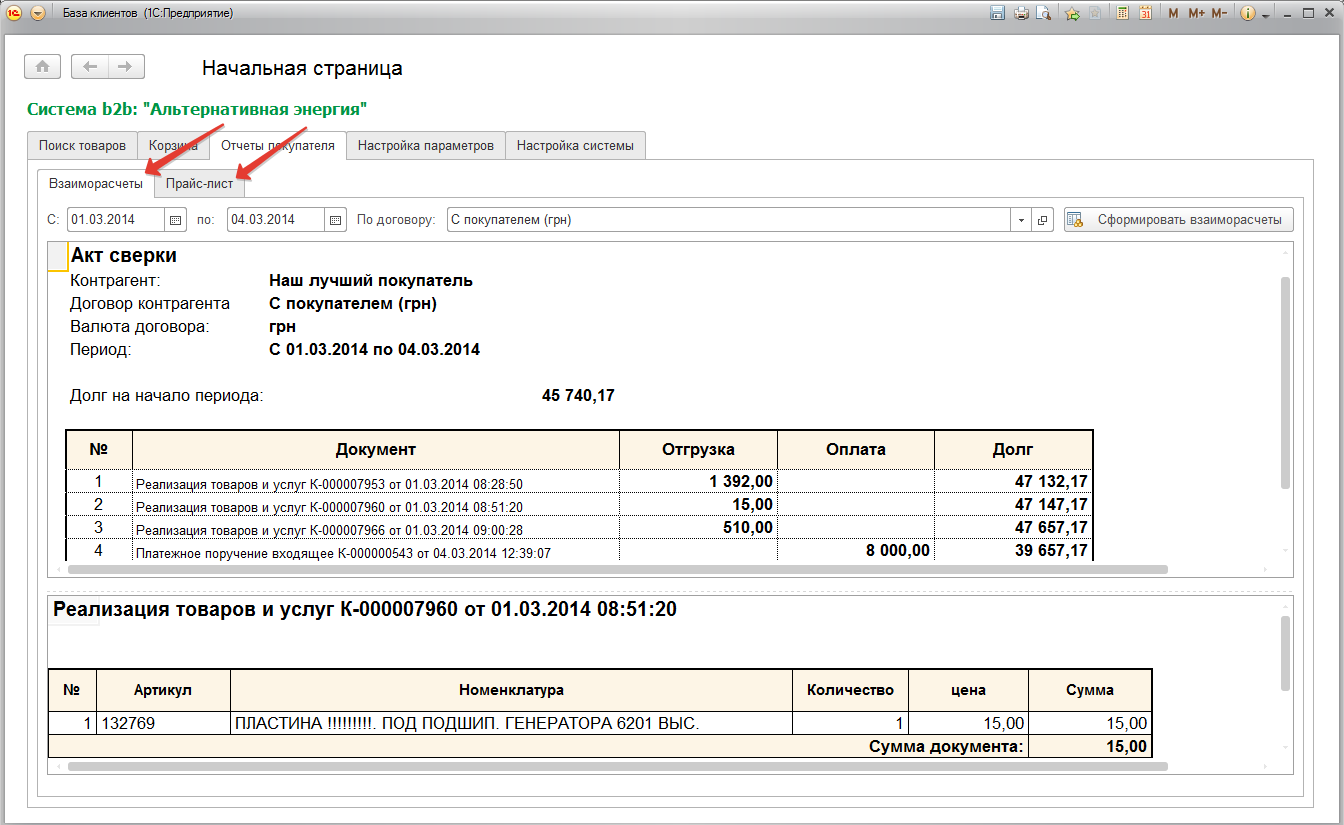
Task: Click the Акт сверки heading
Action: tap(124, 256)
